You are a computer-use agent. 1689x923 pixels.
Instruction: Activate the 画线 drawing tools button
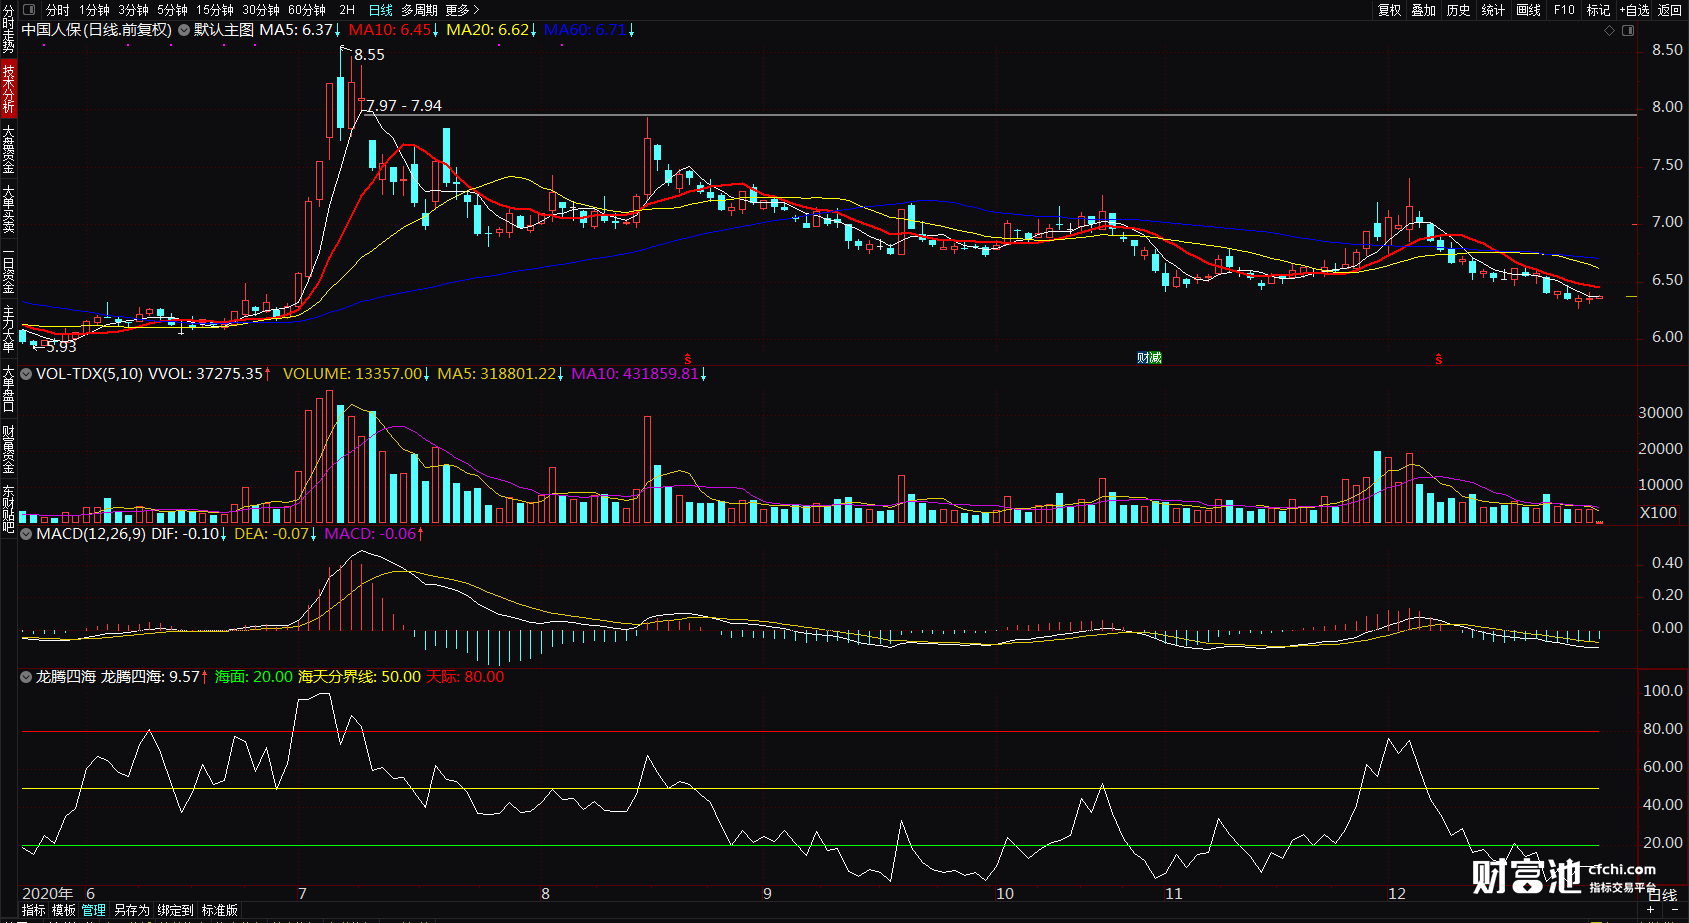1529,10
